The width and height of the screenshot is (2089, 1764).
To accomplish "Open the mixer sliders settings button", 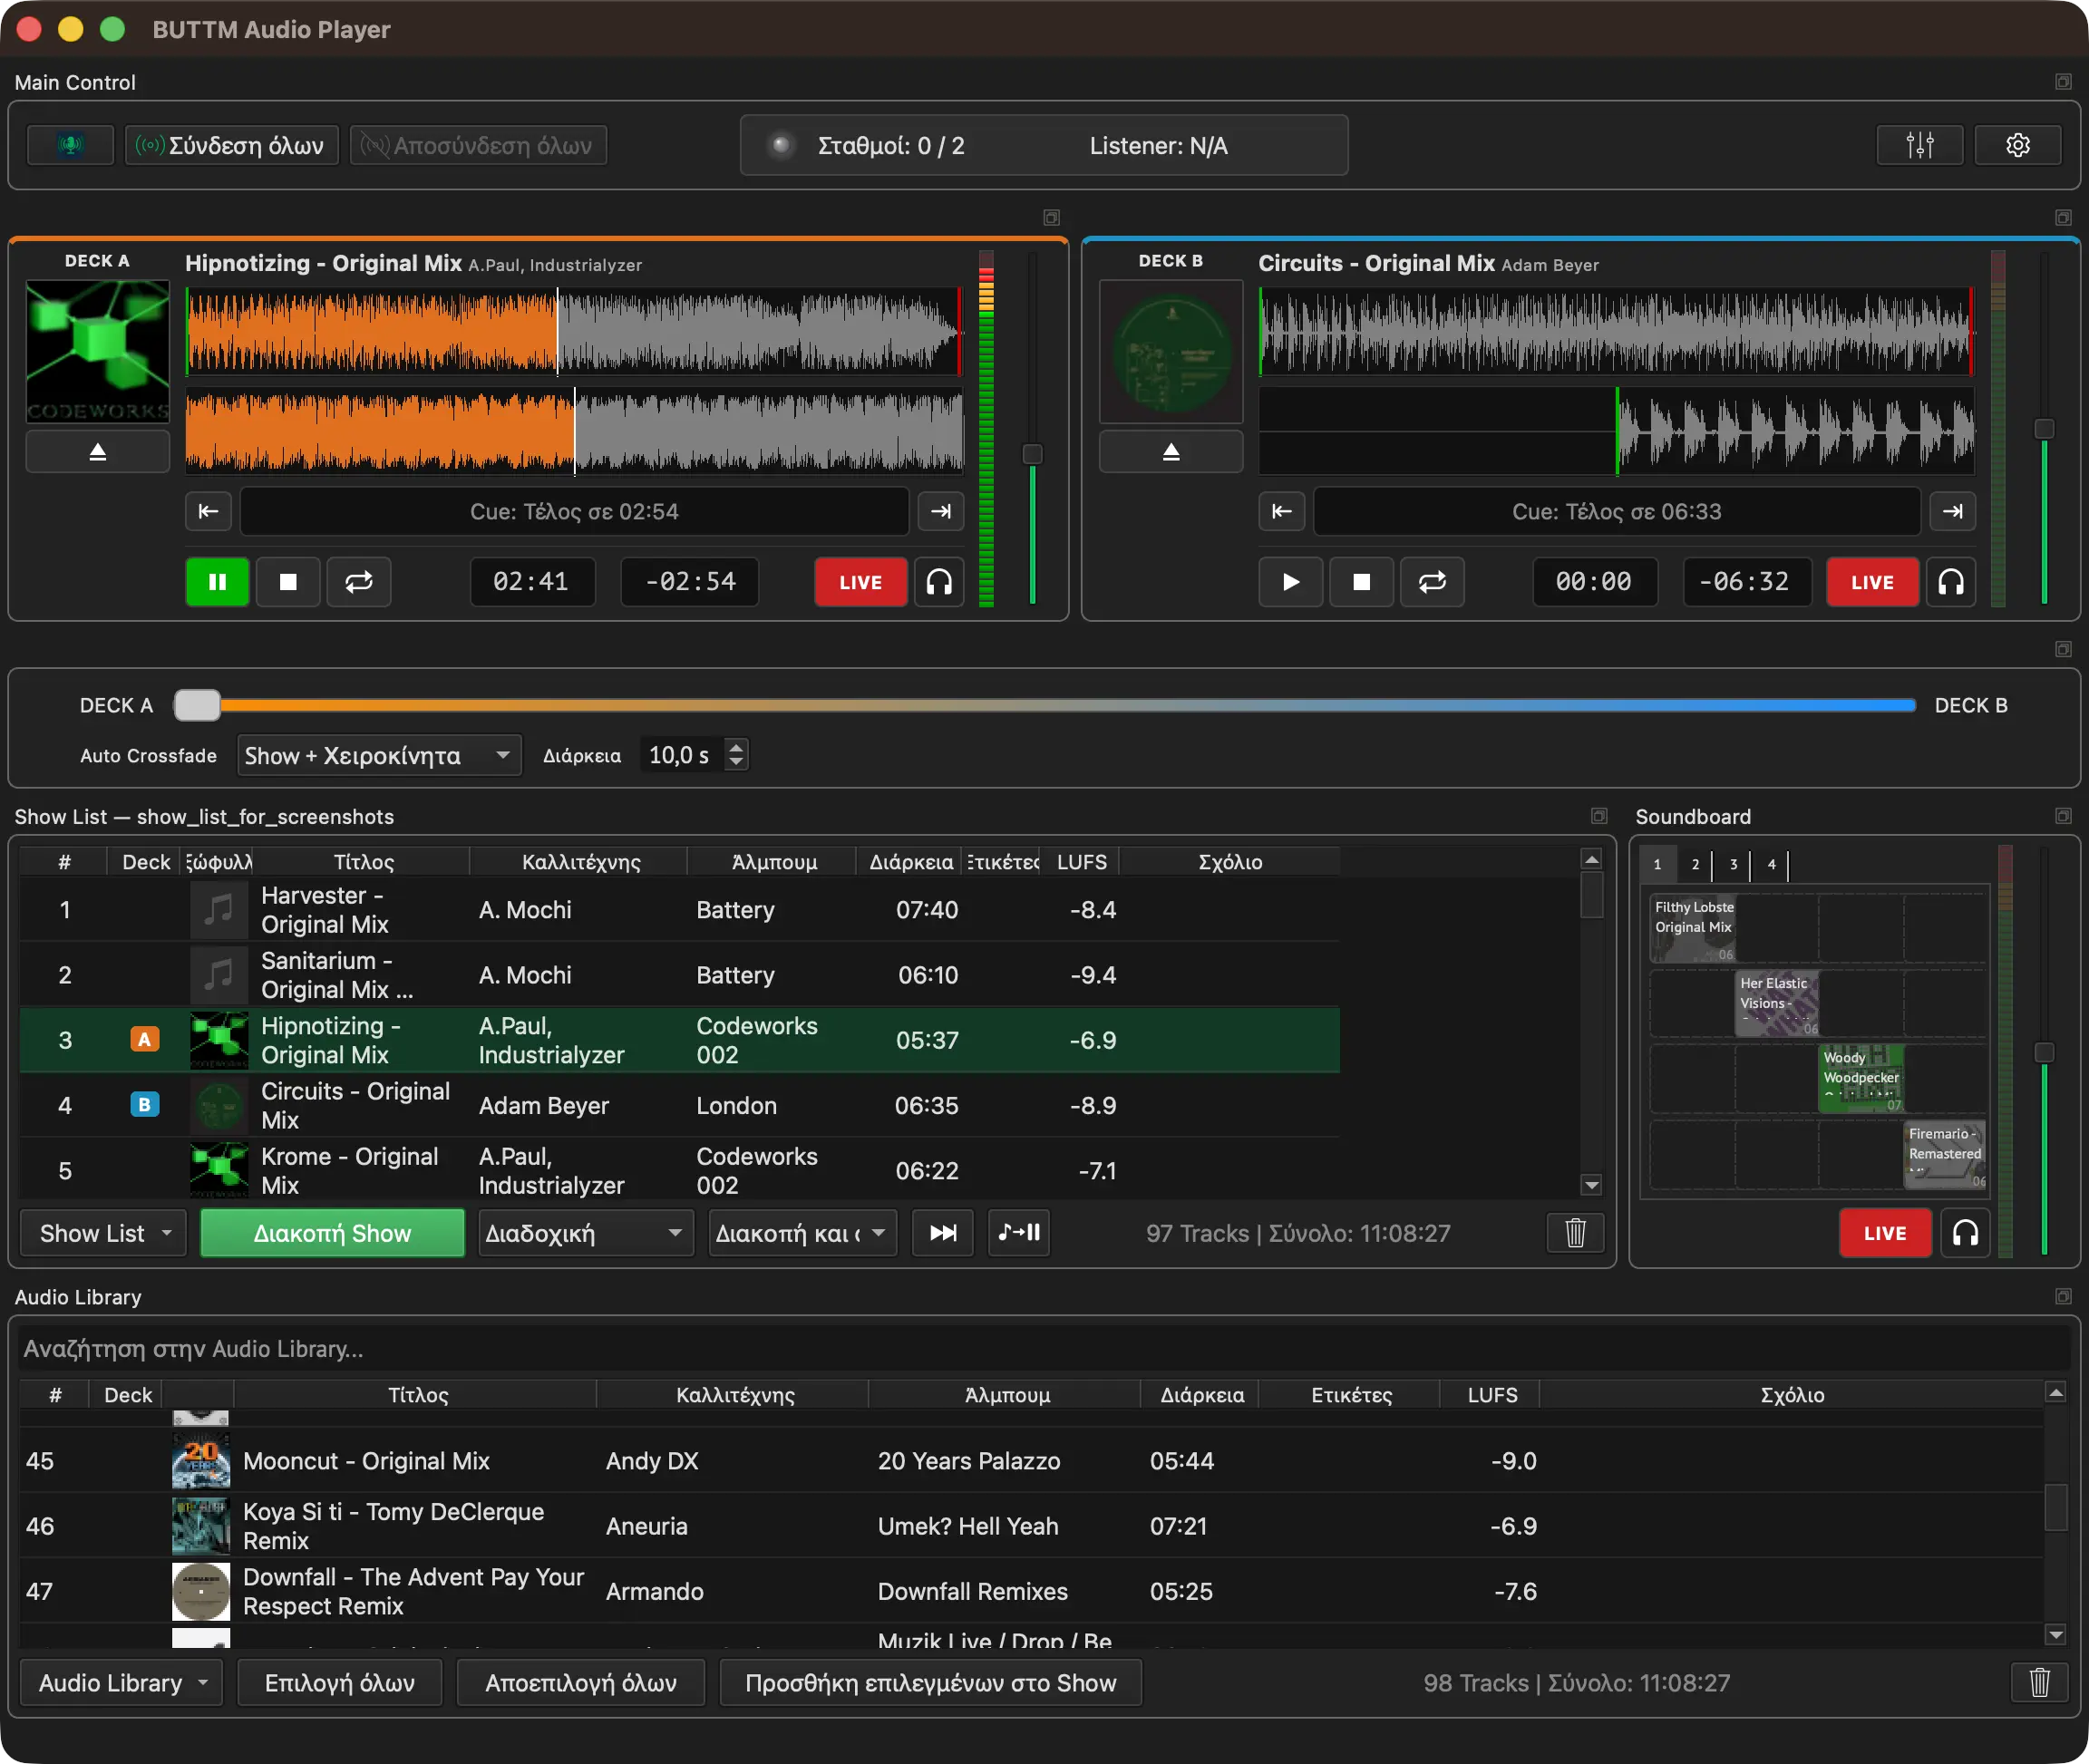I will pos(1919,145).
